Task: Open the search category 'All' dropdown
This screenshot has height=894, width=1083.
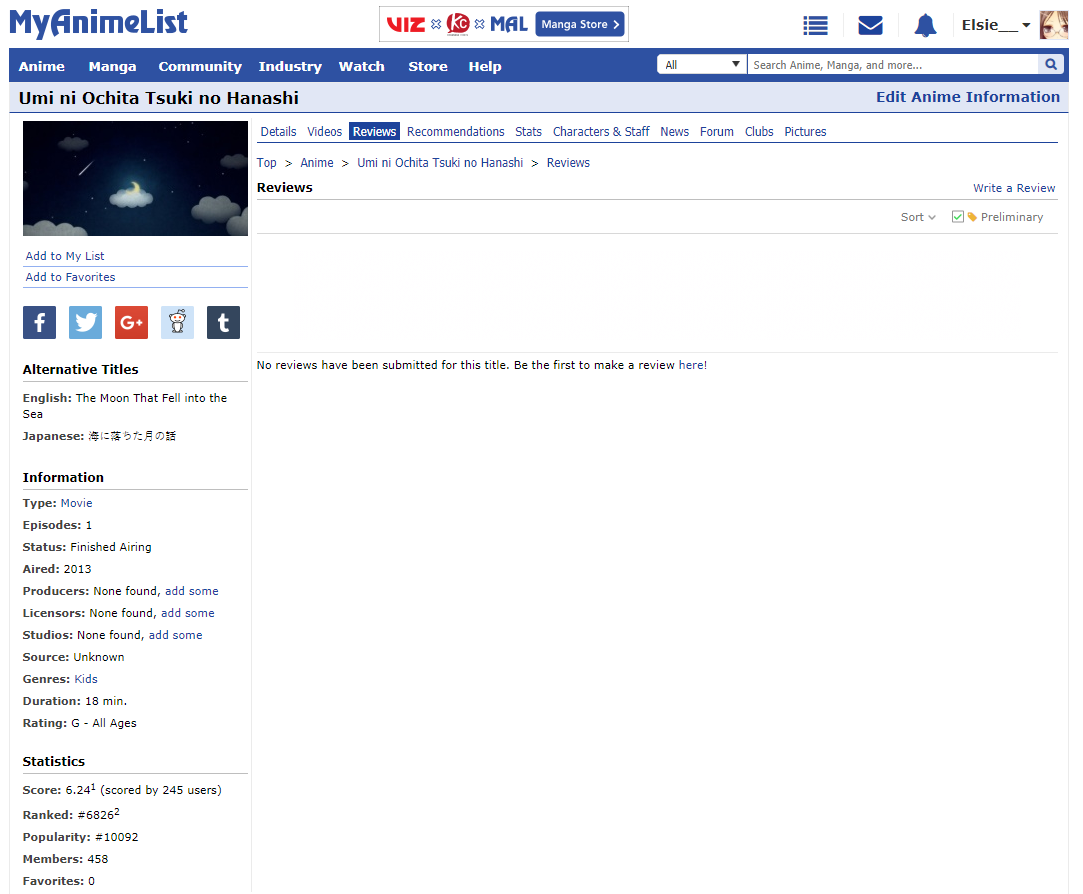Action: pos(702,65)
